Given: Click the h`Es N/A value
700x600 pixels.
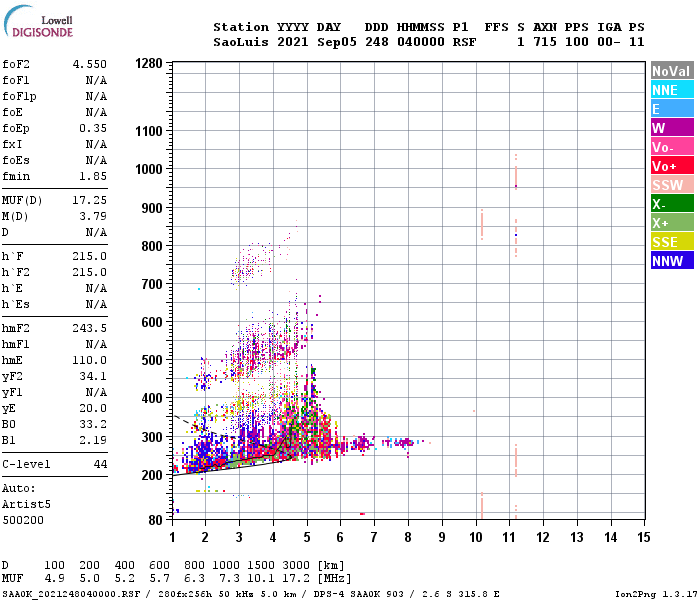Looking at the screenshot, I should (x=96, y=304).
